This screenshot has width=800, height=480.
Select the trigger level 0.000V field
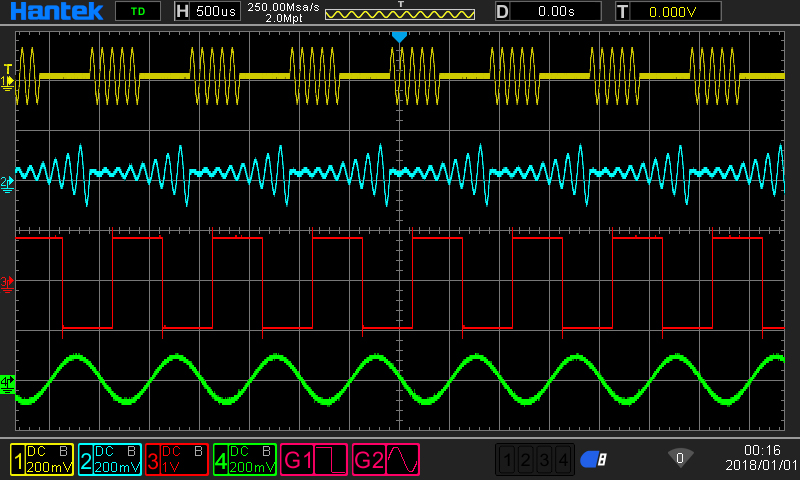coord(667,12)
